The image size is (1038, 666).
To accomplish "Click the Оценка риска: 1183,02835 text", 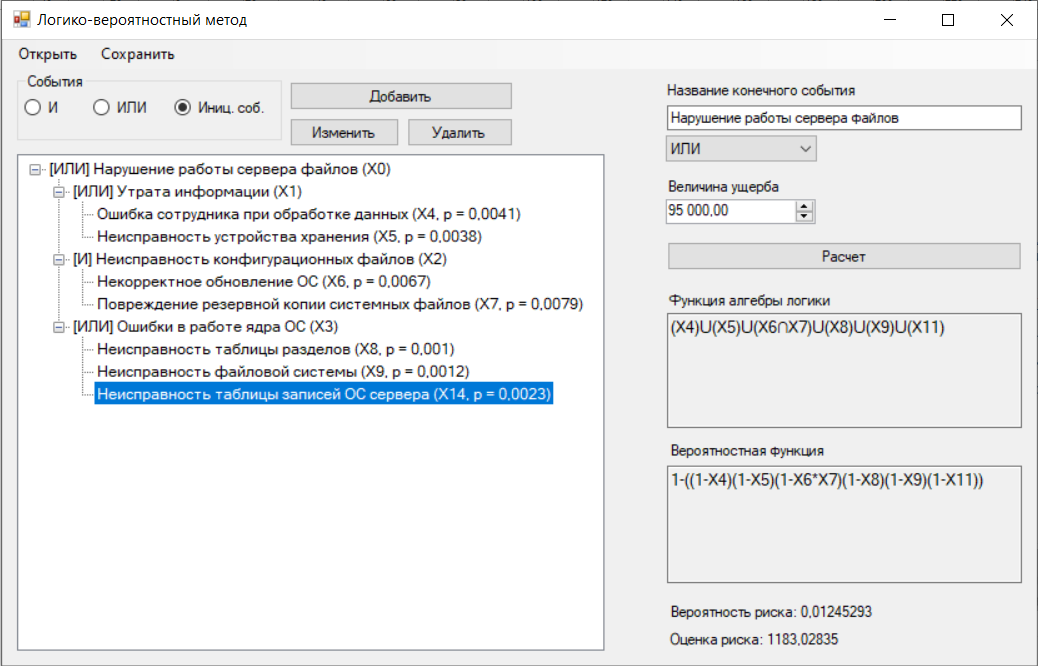I will [x=754, y=640].
